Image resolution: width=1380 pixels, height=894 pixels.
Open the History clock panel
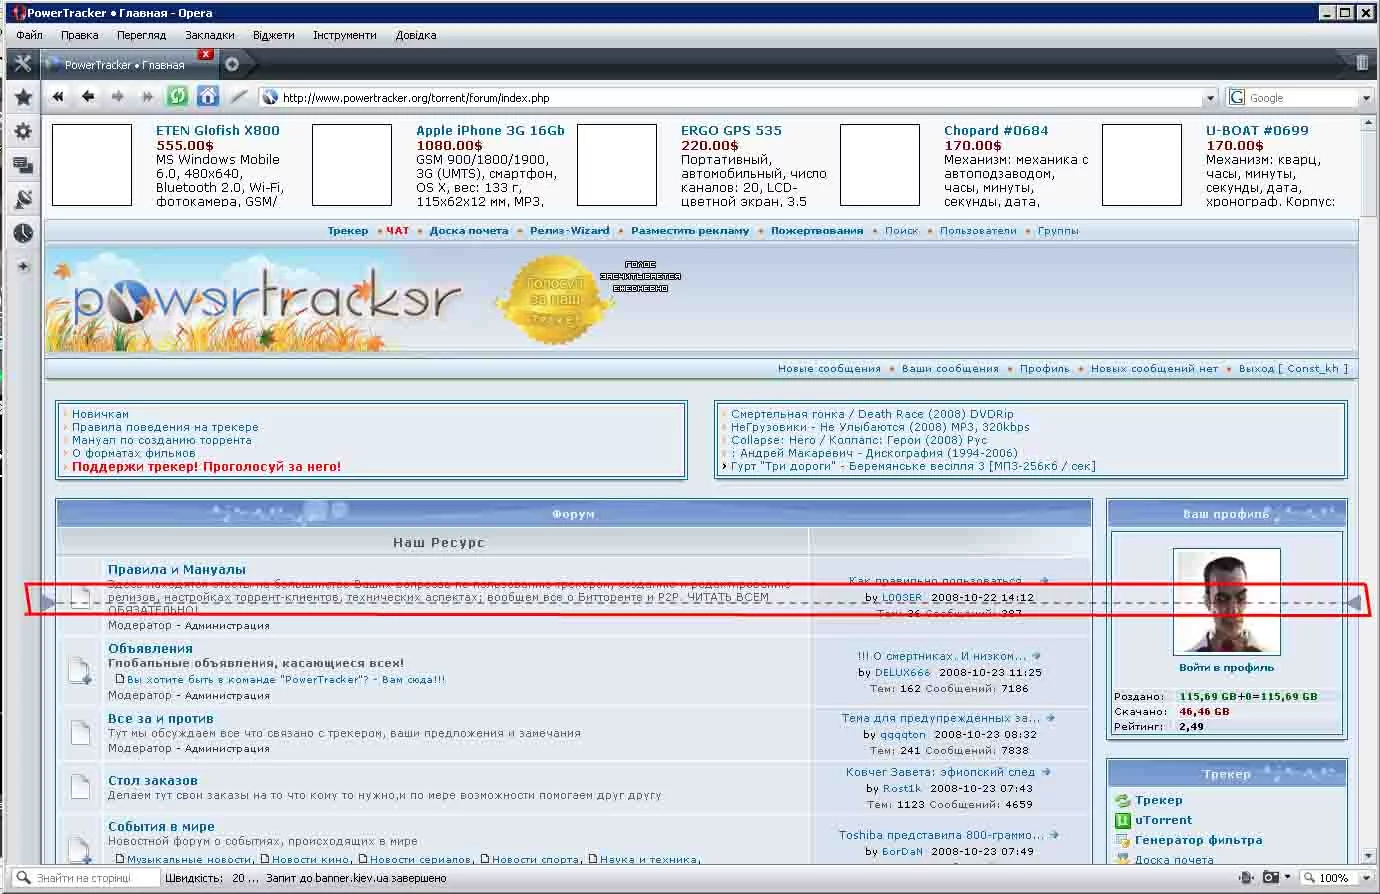coord(23,233)
